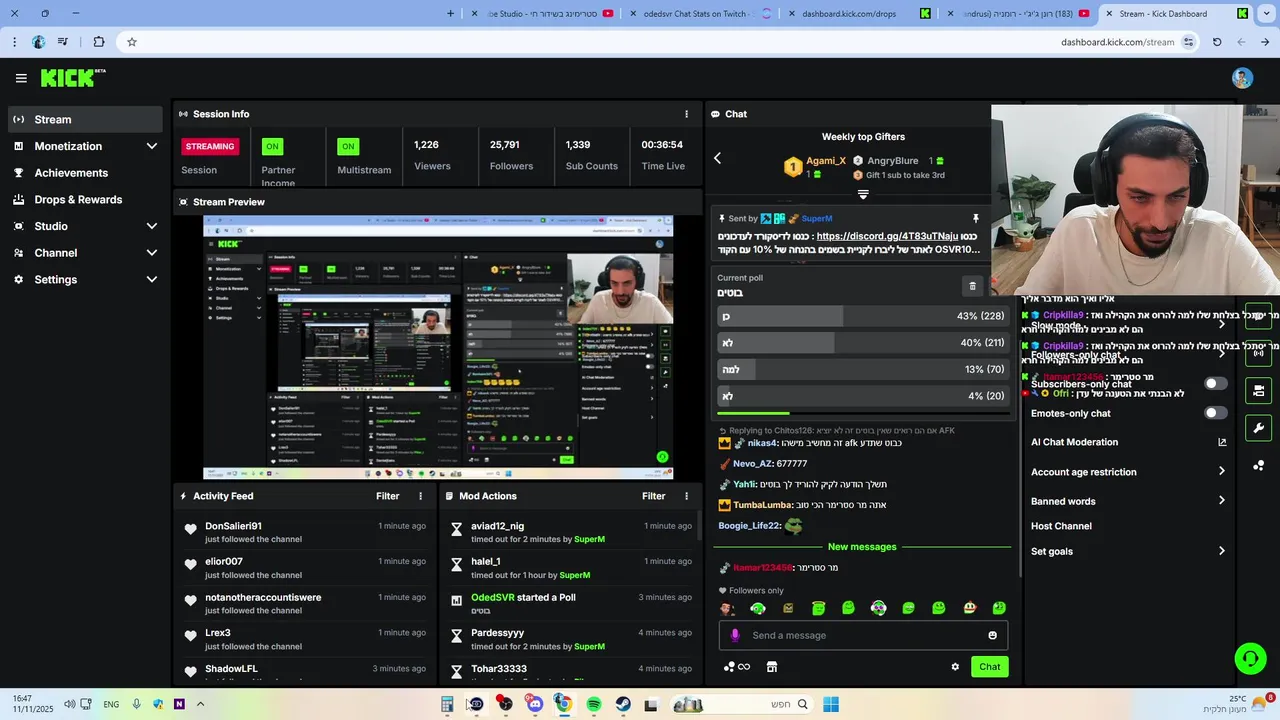Image resolution: width=1280 pixels, height=720 pixels.
Task: Open Activity Feed three-dot options
Action: pos(420,496)
